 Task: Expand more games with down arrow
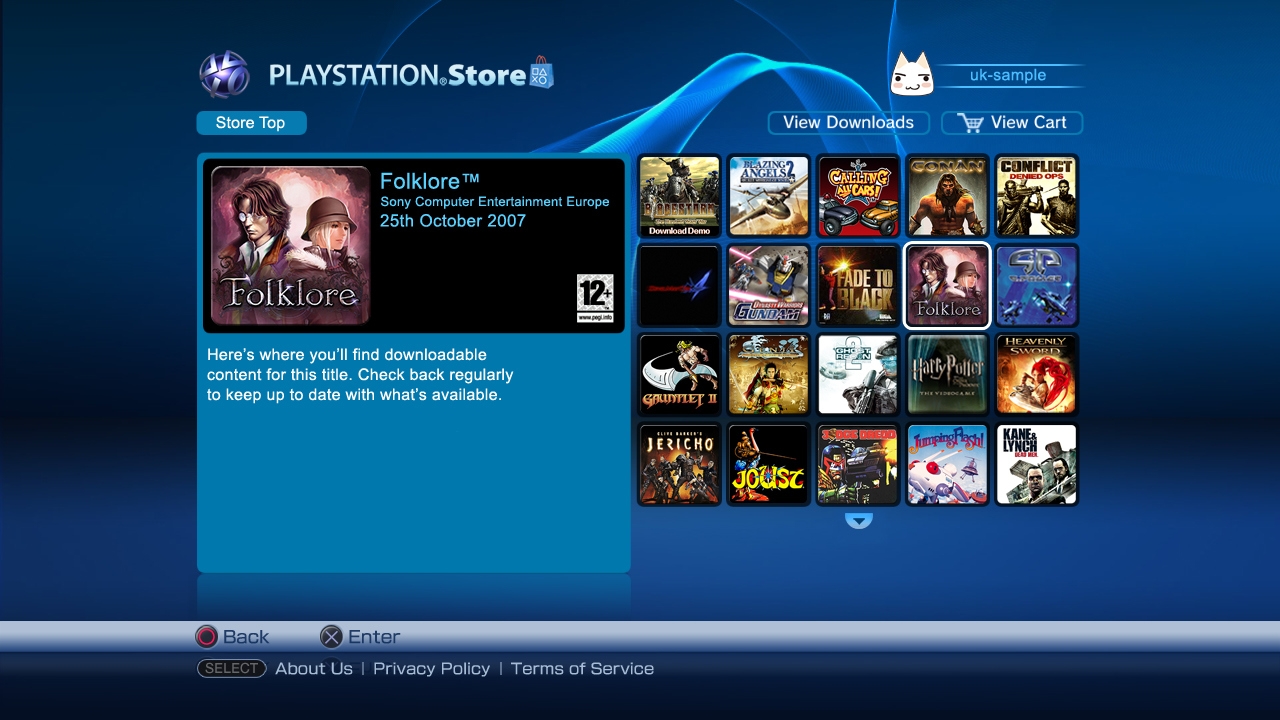click(859, 520)
